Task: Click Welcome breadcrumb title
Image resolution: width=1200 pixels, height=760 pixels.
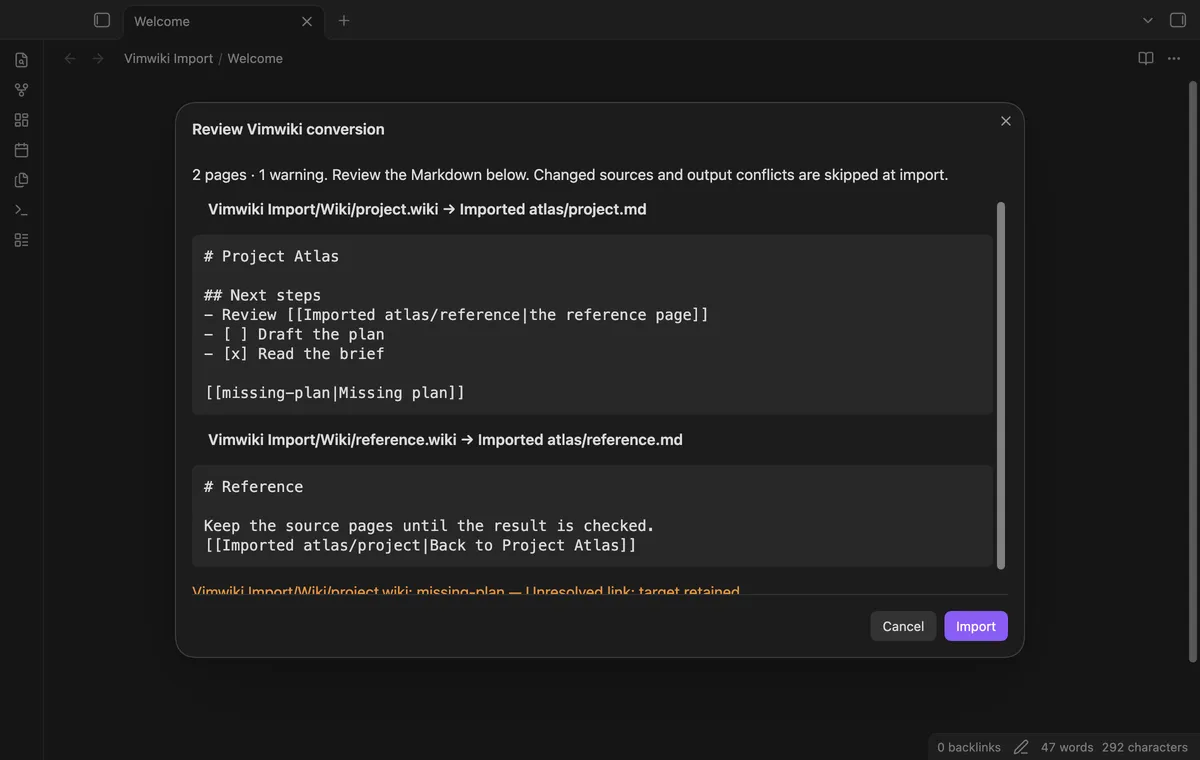Action: pos(255,59)
